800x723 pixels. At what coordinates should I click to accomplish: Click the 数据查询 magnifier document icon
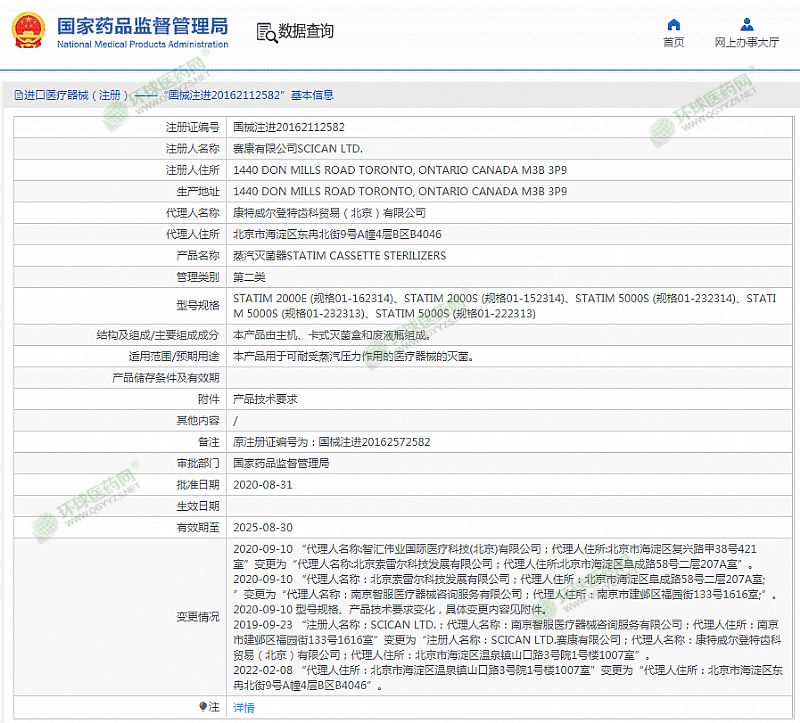point(264,32)
